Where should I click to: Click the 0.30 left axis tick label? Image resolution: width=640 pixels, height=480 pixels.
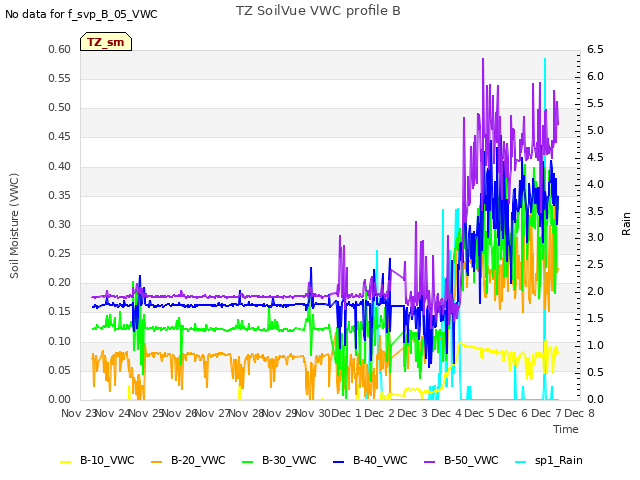pos(60,224)
